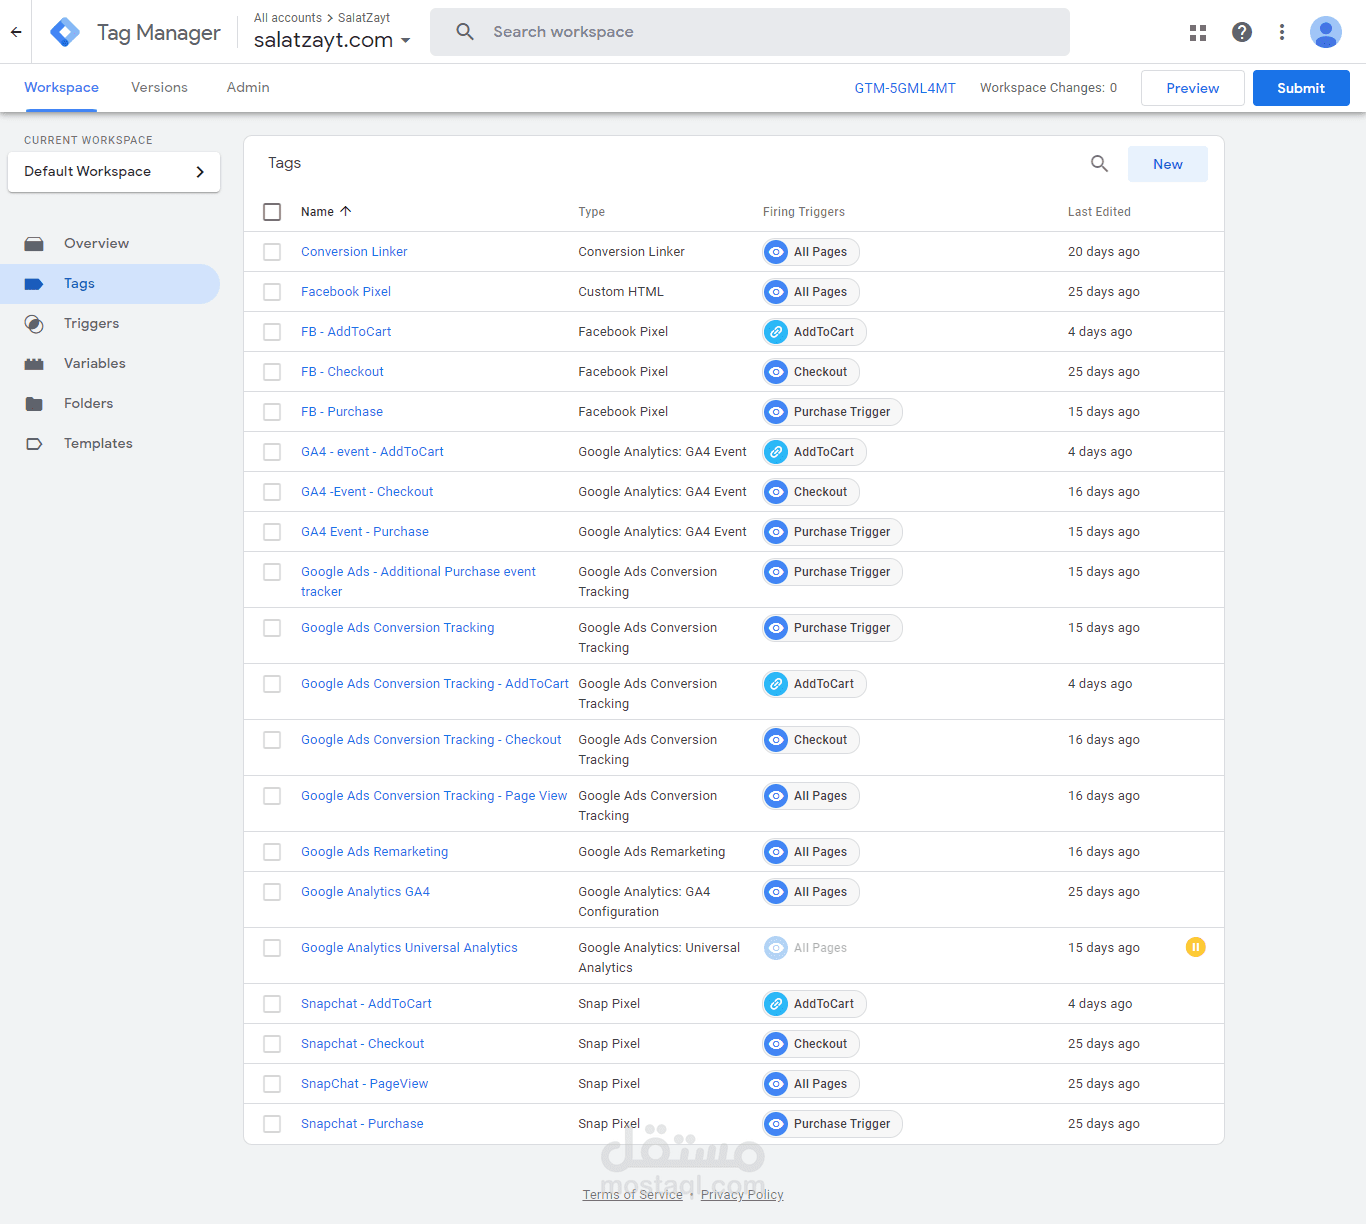Click the Last Edited column header
This screenshot has width=1366, height=1224.
coord(1099,212)
